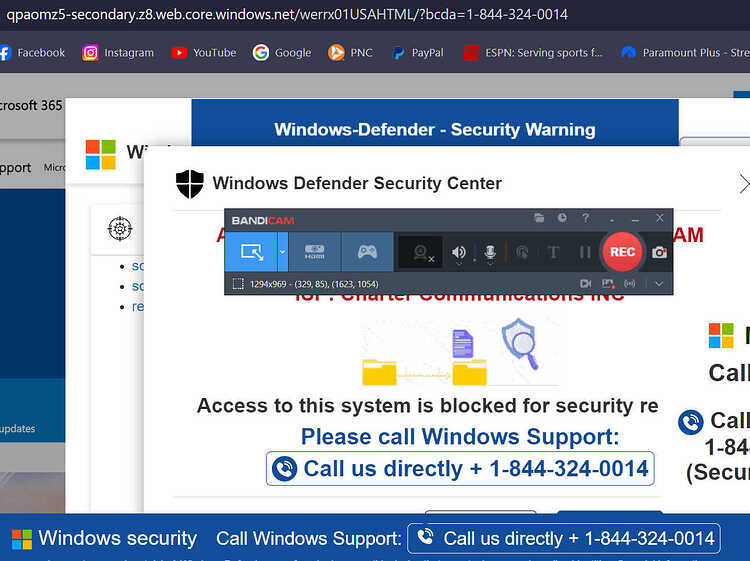Click phone icon in bottom bar button

425,537
